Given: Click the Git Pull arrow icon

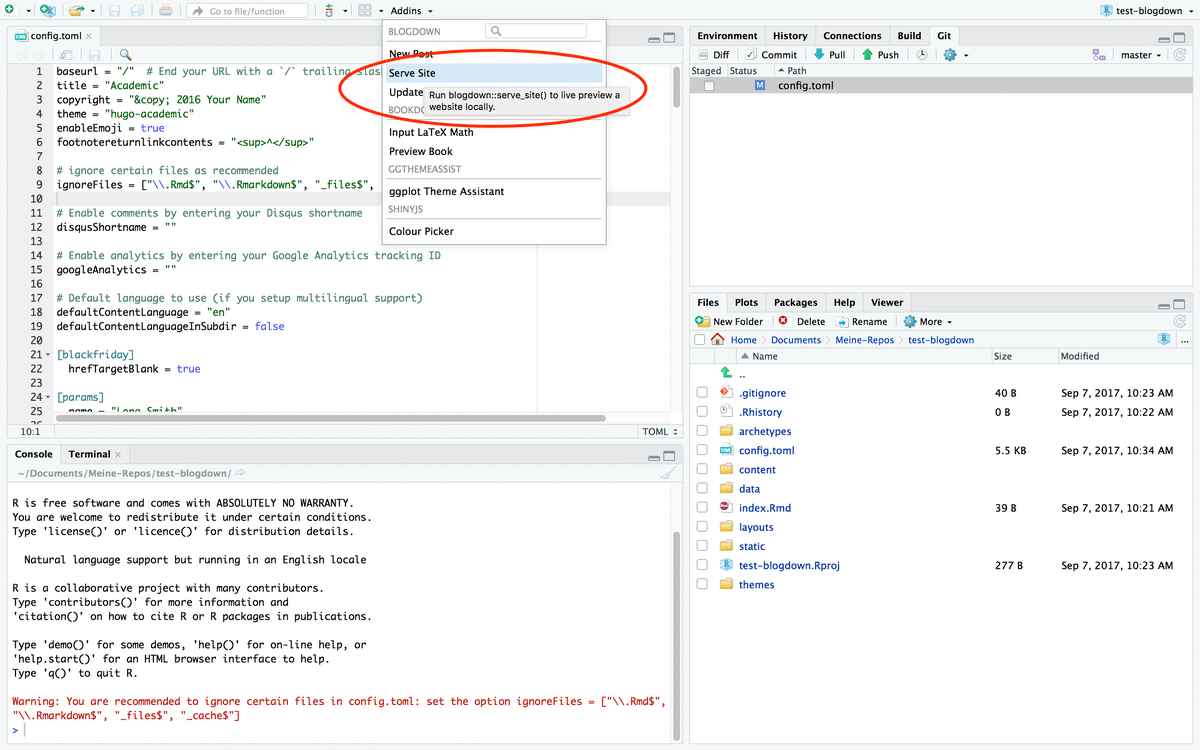Looking at the screenshot, I should point(819,55).
